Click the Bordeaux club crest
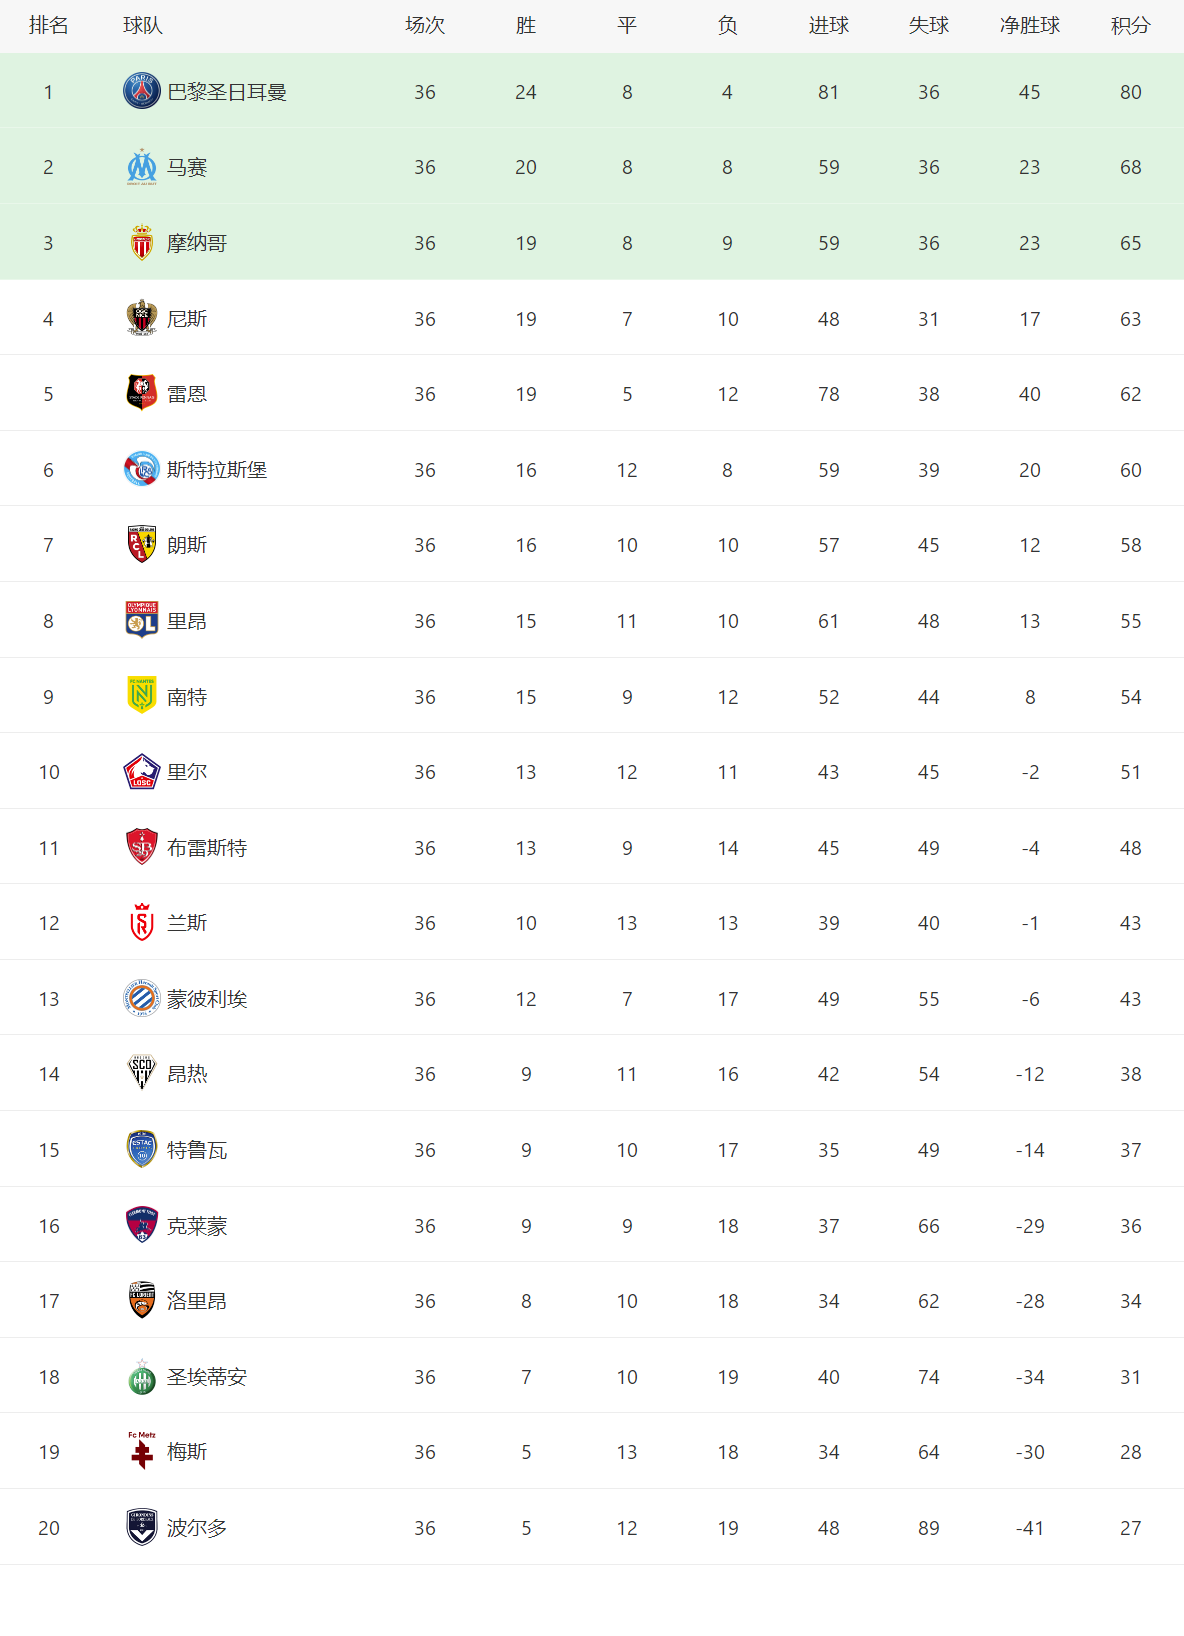This screenshot has width=1184, height=1636. tap(142, 1527)
